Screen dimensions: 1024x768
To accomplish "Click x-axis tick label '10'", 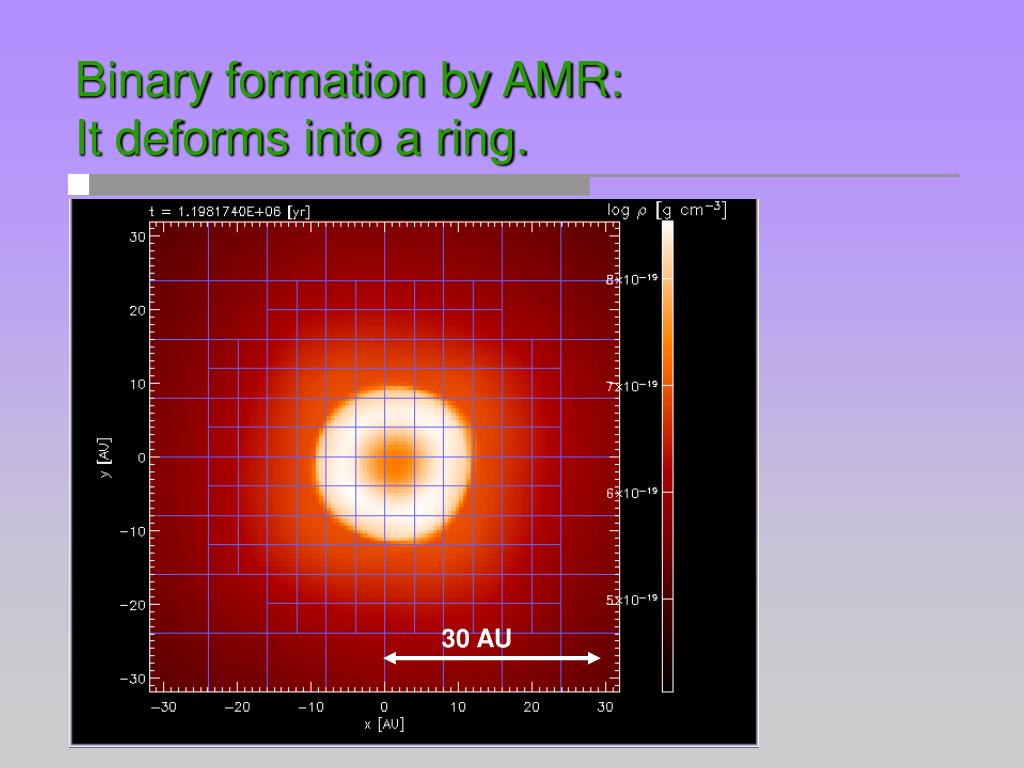I will click(458, 707).
